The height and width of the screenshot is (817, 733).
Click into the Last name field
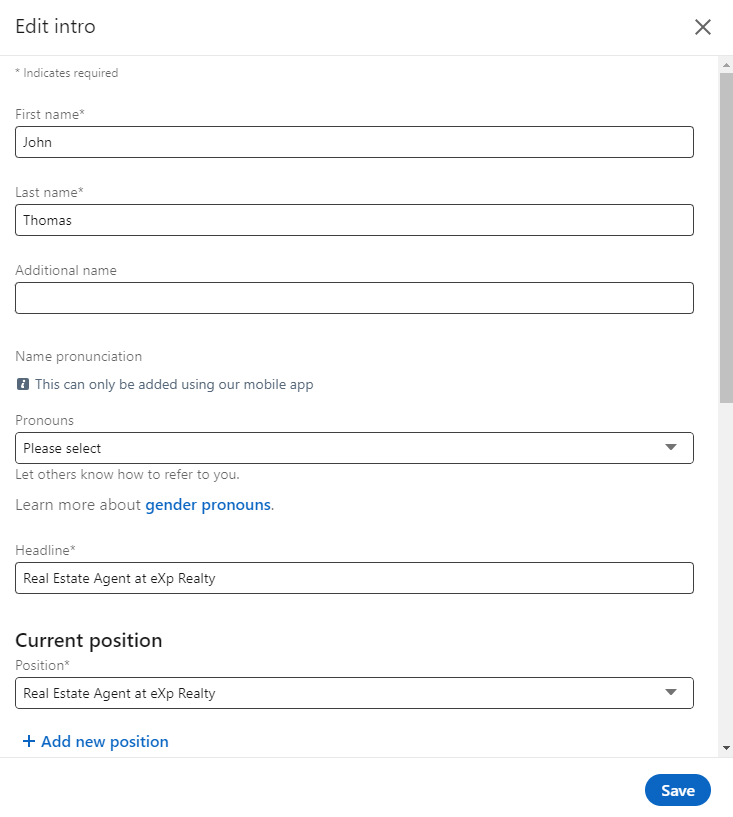tap(354, 220)
